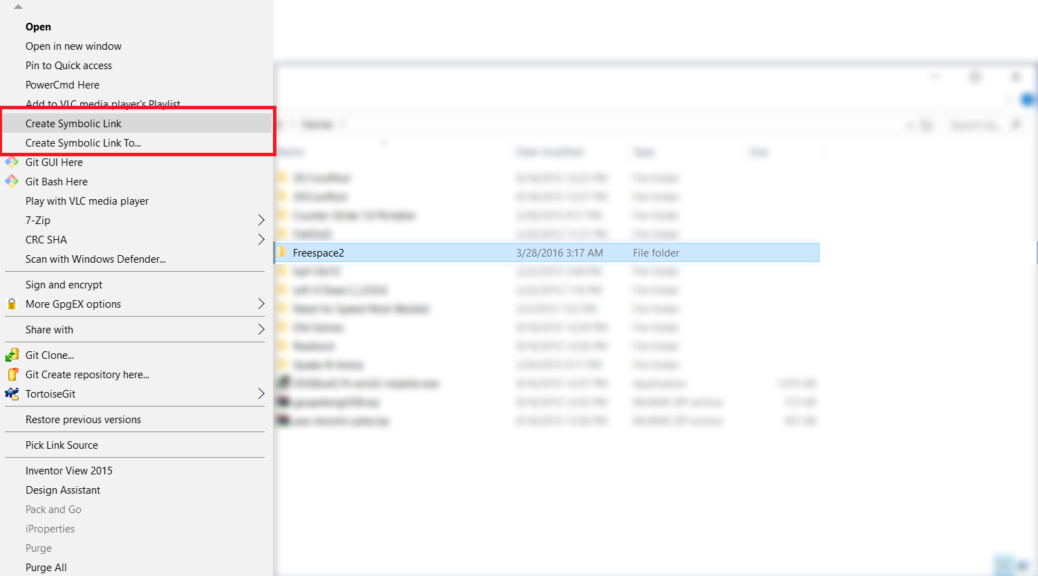This screenshot has height=576, width=1038.
Task: Click the Git Create repository icon
Action: 12,374
